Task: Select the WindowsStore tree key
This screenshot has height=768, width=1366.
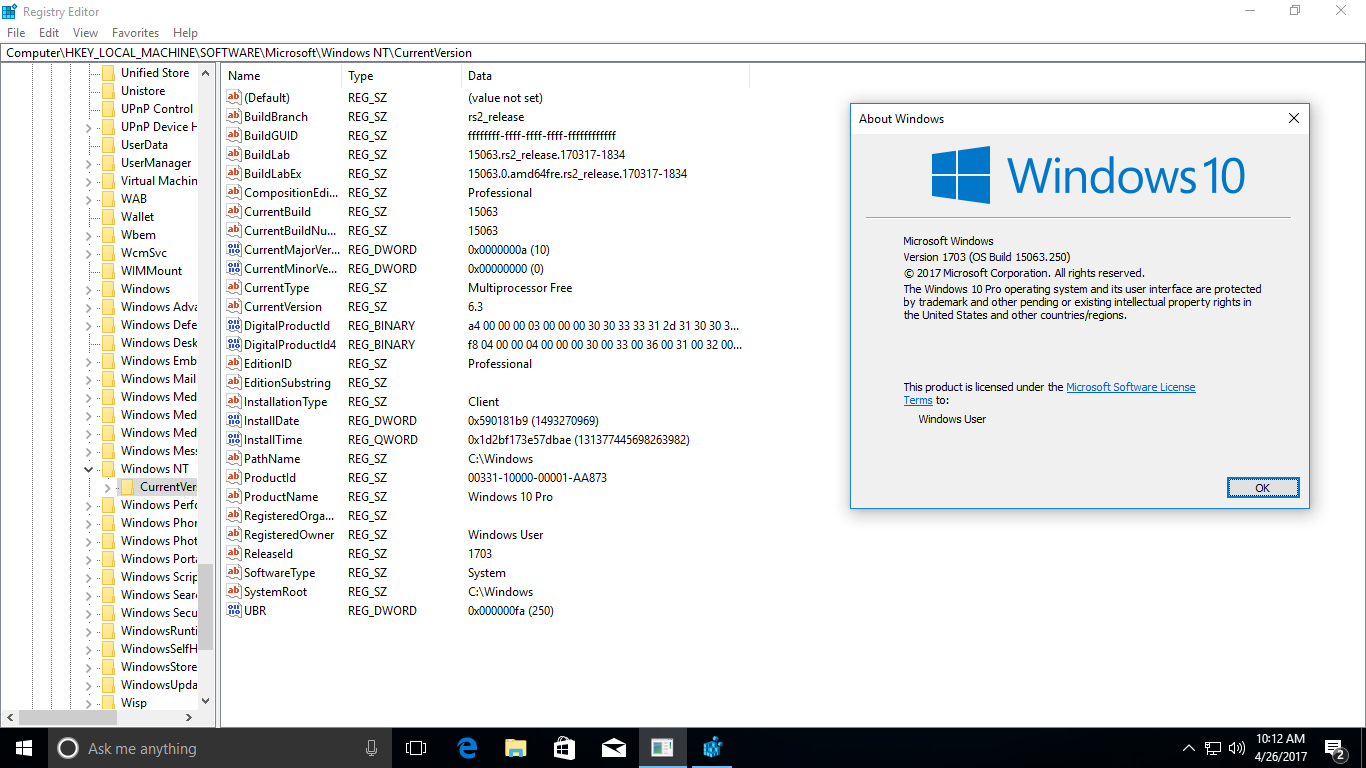Action: (x=158, y=667)
